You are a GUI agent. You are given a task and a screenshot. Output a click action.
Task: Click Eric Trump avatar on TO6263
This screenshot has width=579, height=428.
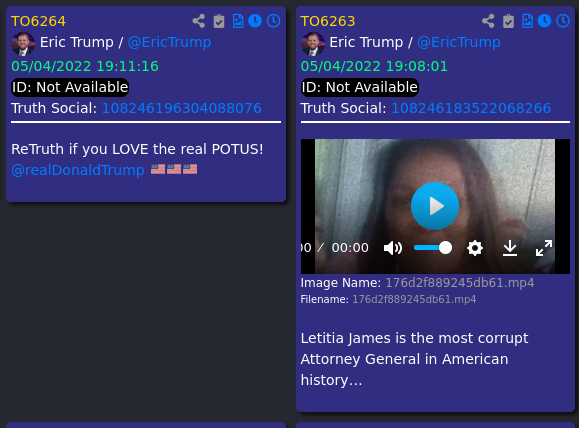click(x=312, y=44)
